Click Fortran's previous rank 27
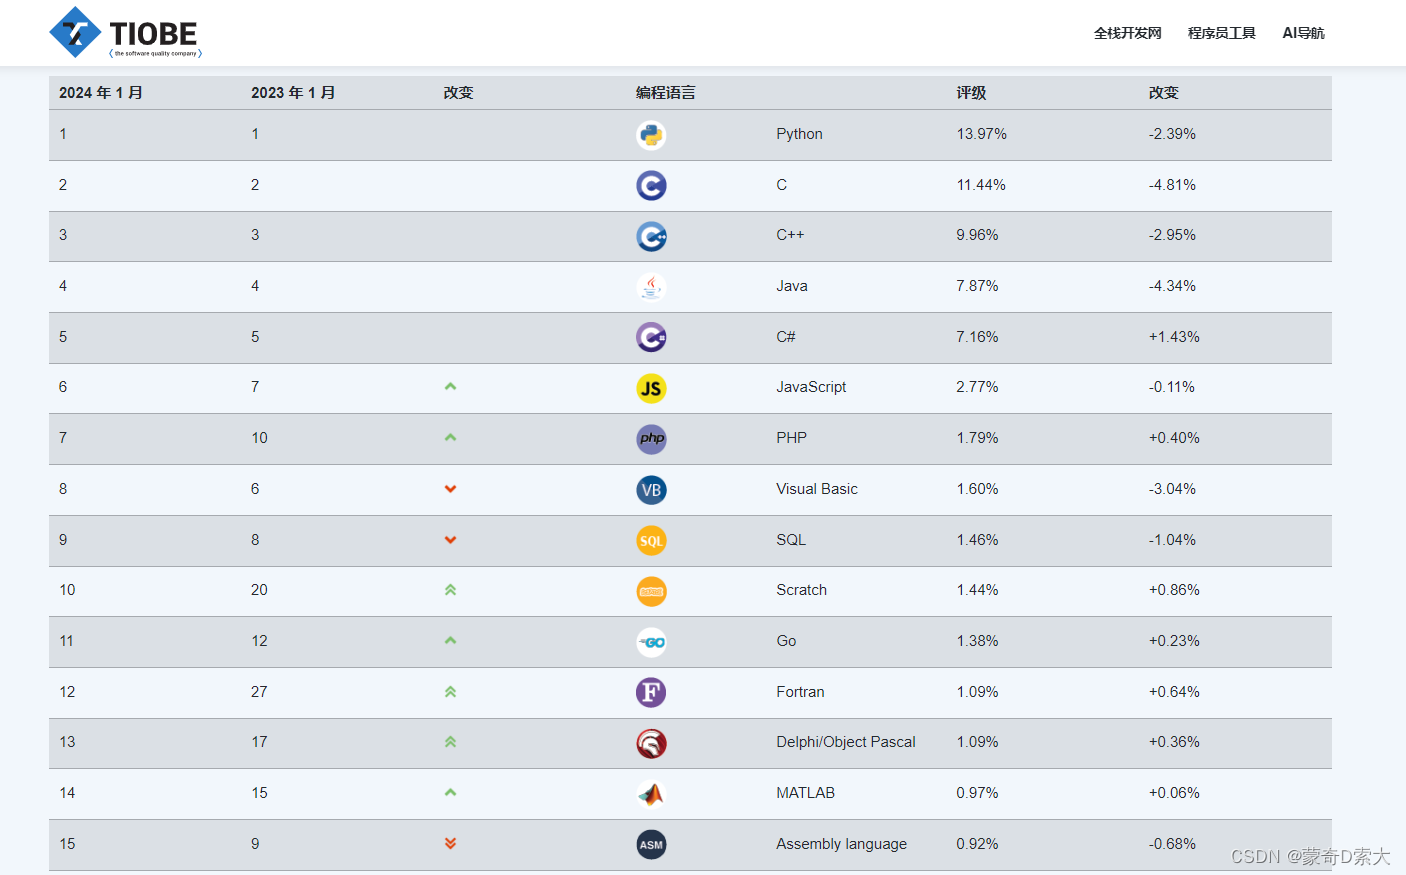1406x875 pixels. point(259,692)
